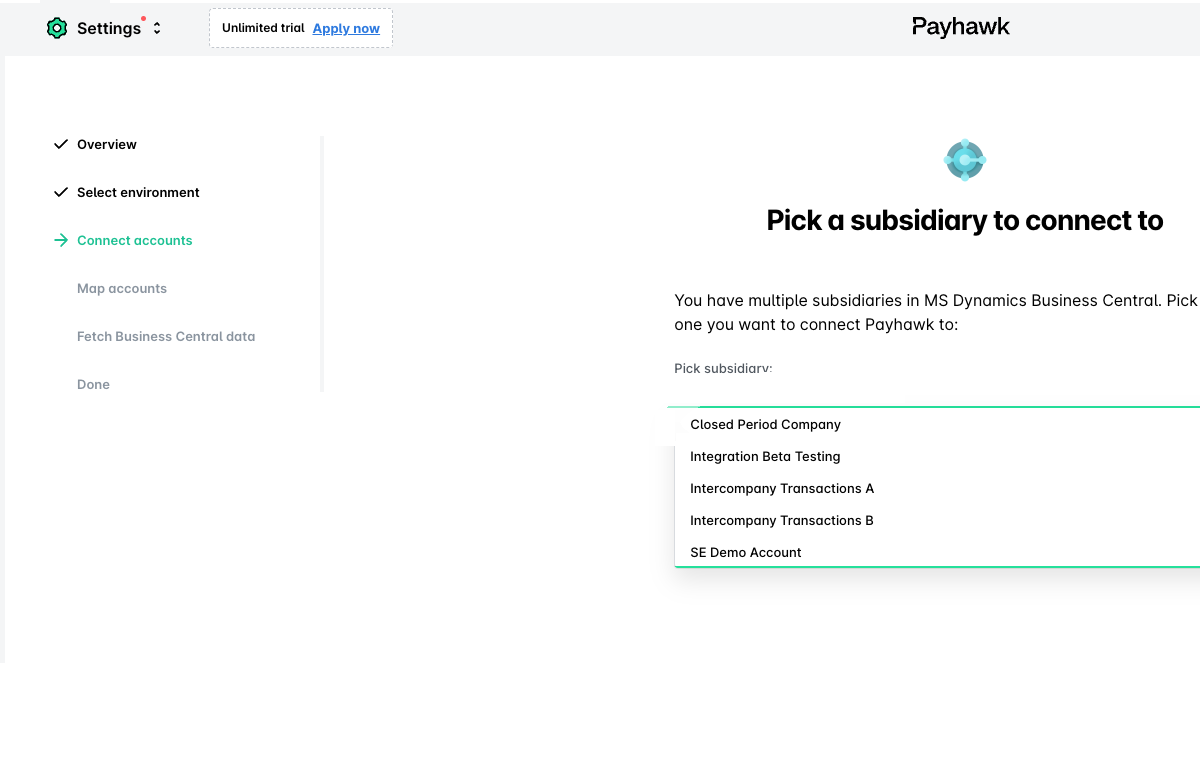
Task: Click the Pick subsidiary input field
Action: (x=937, y=393)
